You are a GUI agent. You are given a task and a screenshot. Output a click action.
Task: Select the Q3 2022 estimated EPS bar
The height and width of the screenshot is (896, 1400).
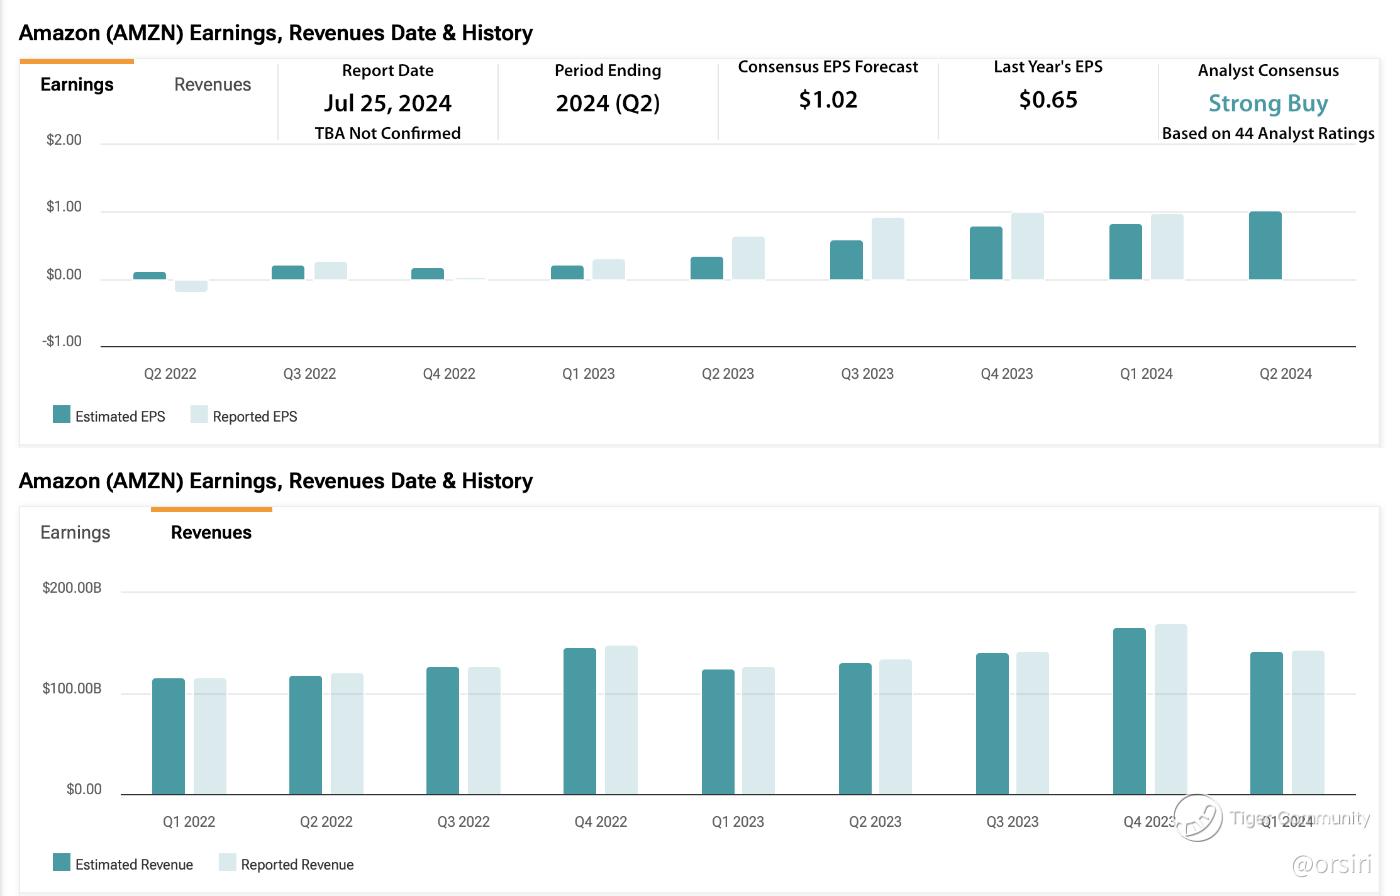coord(288,272)
